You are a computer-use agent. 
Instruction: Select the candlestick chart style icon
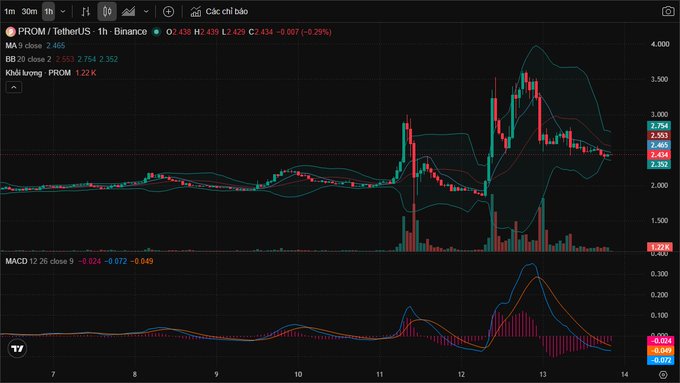pyautogui.click(x=107, y=12)
